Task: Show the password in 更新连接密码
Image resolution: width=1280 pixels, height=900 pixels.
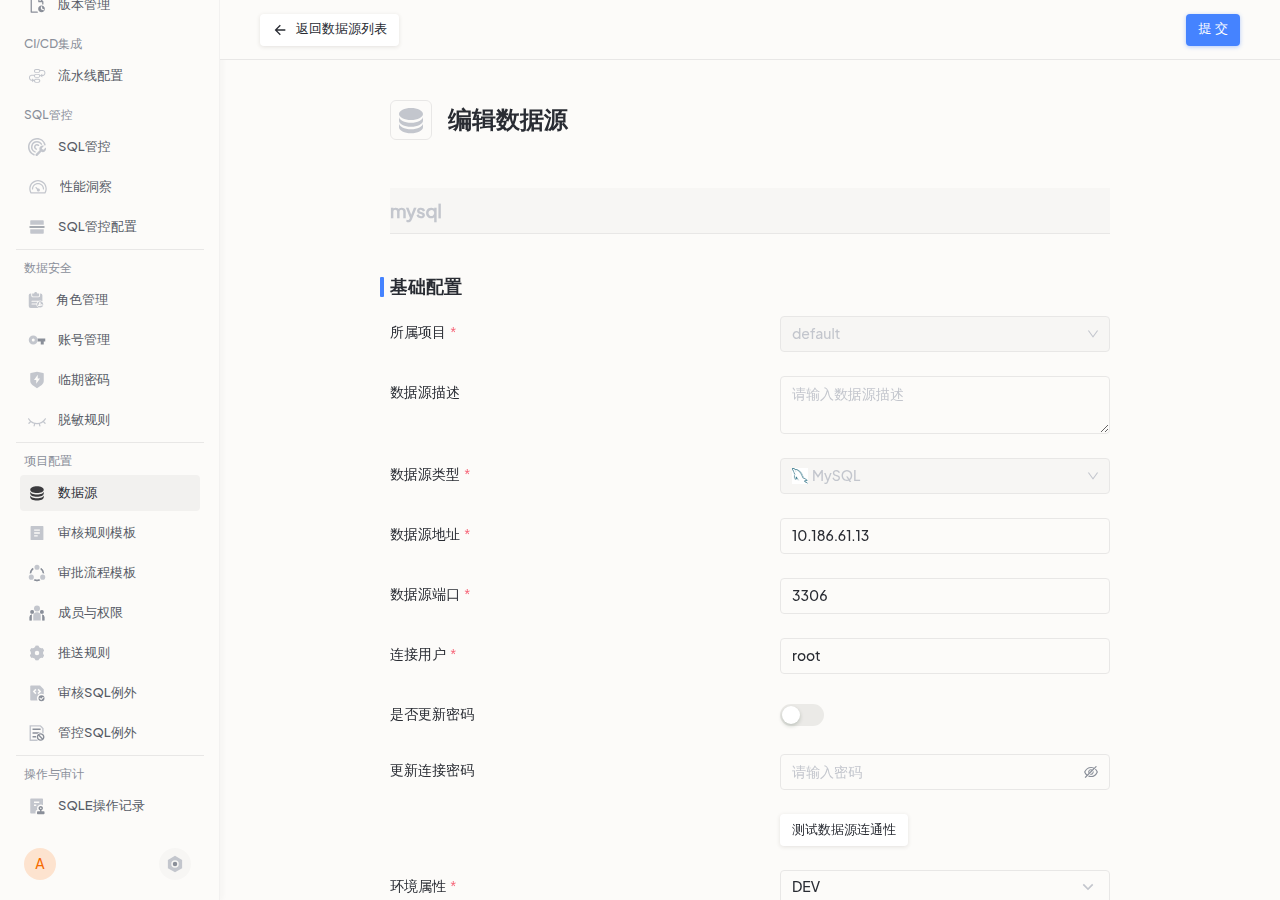Action: click(1091, 772)
